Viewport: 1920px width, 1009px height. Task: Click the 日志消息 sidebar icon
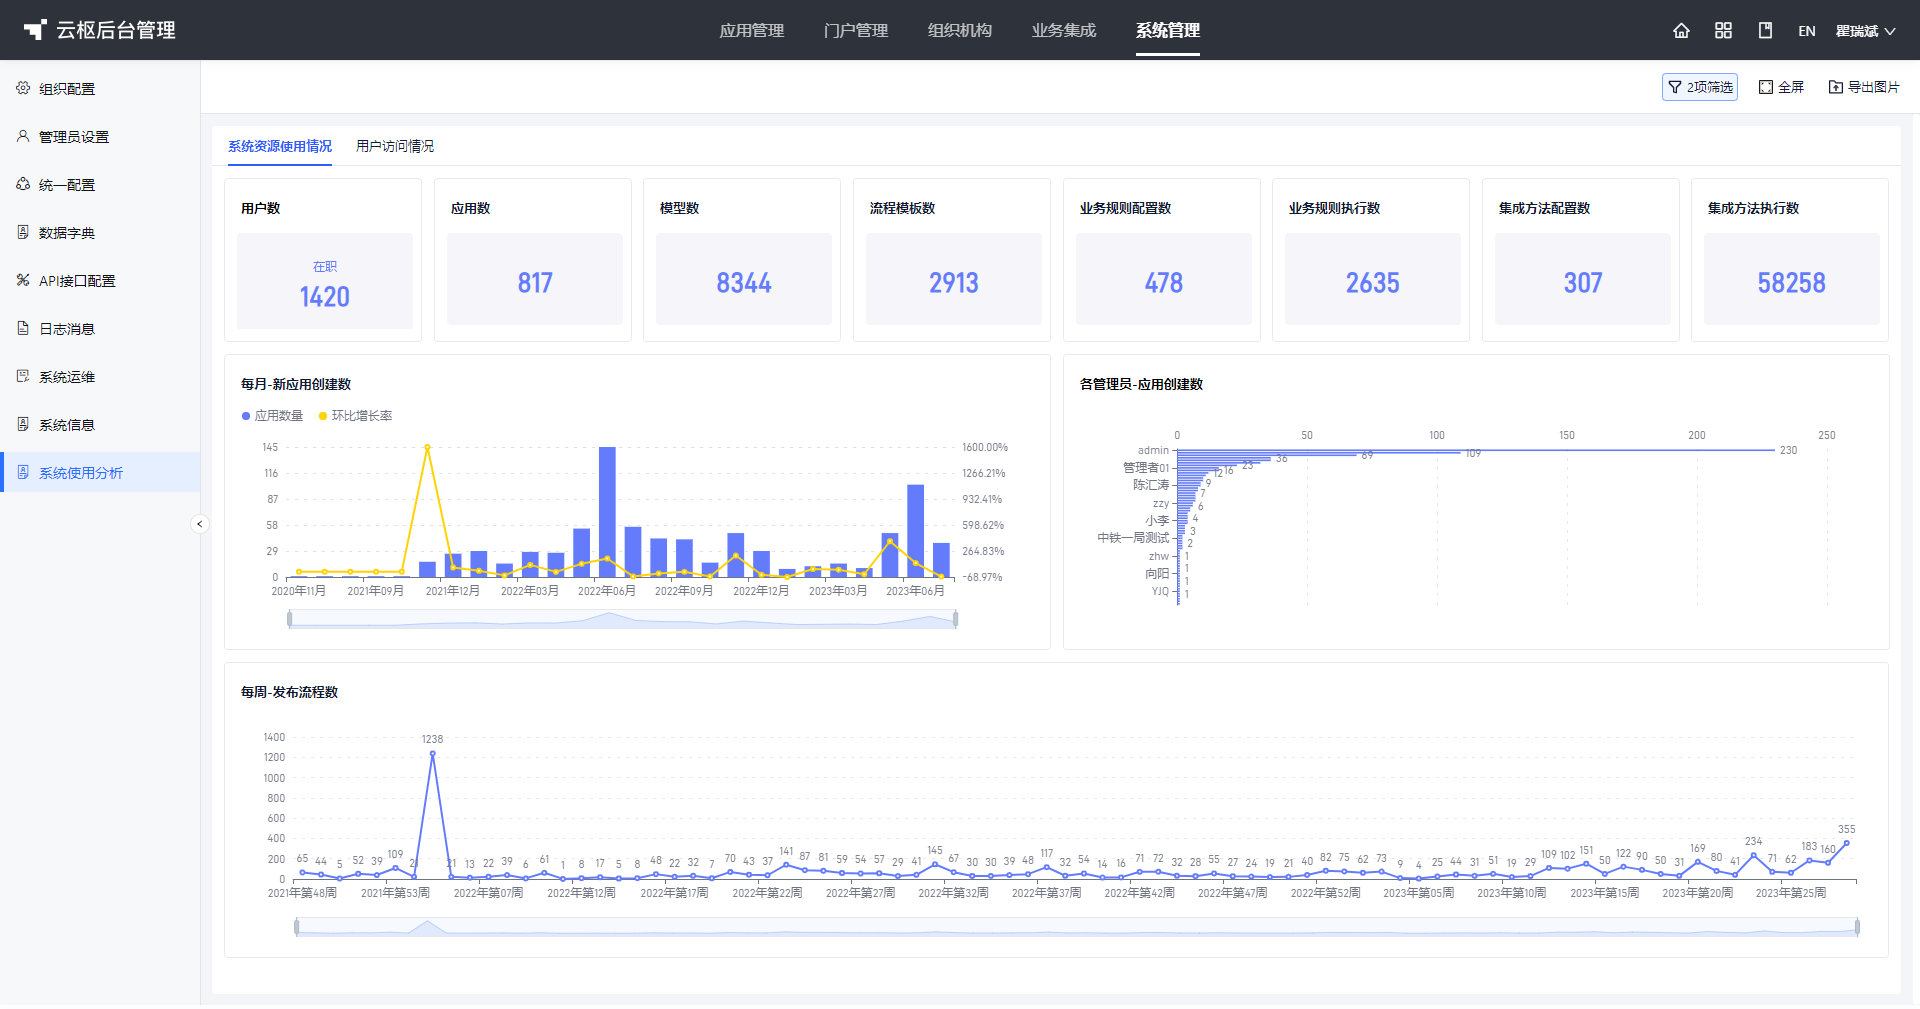coord(23,328)
